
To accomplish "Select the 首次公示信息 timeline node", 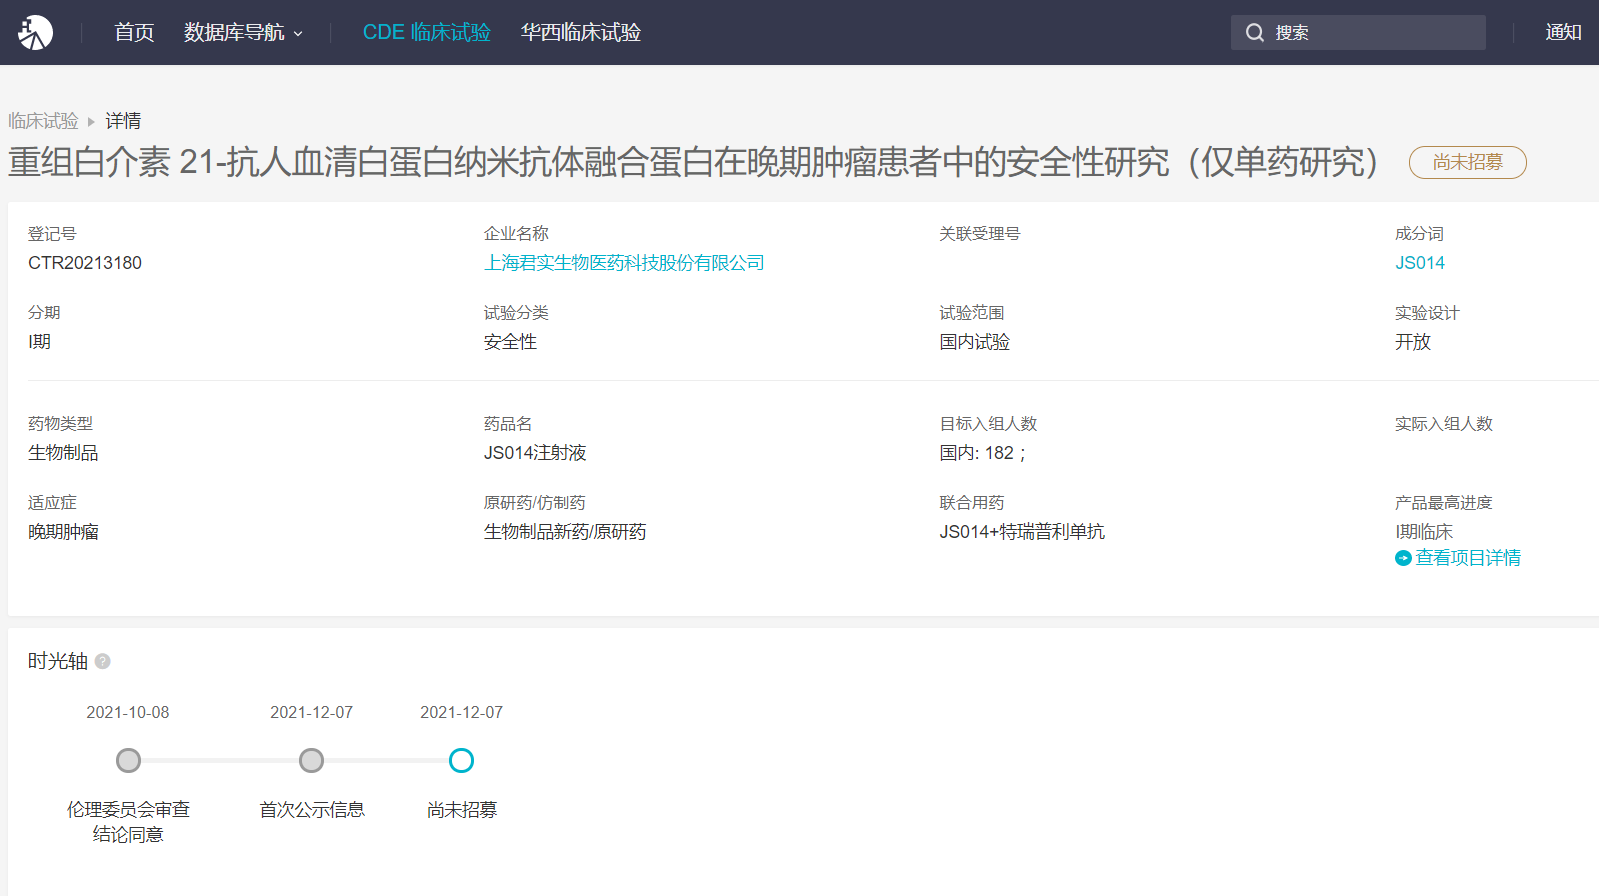I will click(311, 761).
